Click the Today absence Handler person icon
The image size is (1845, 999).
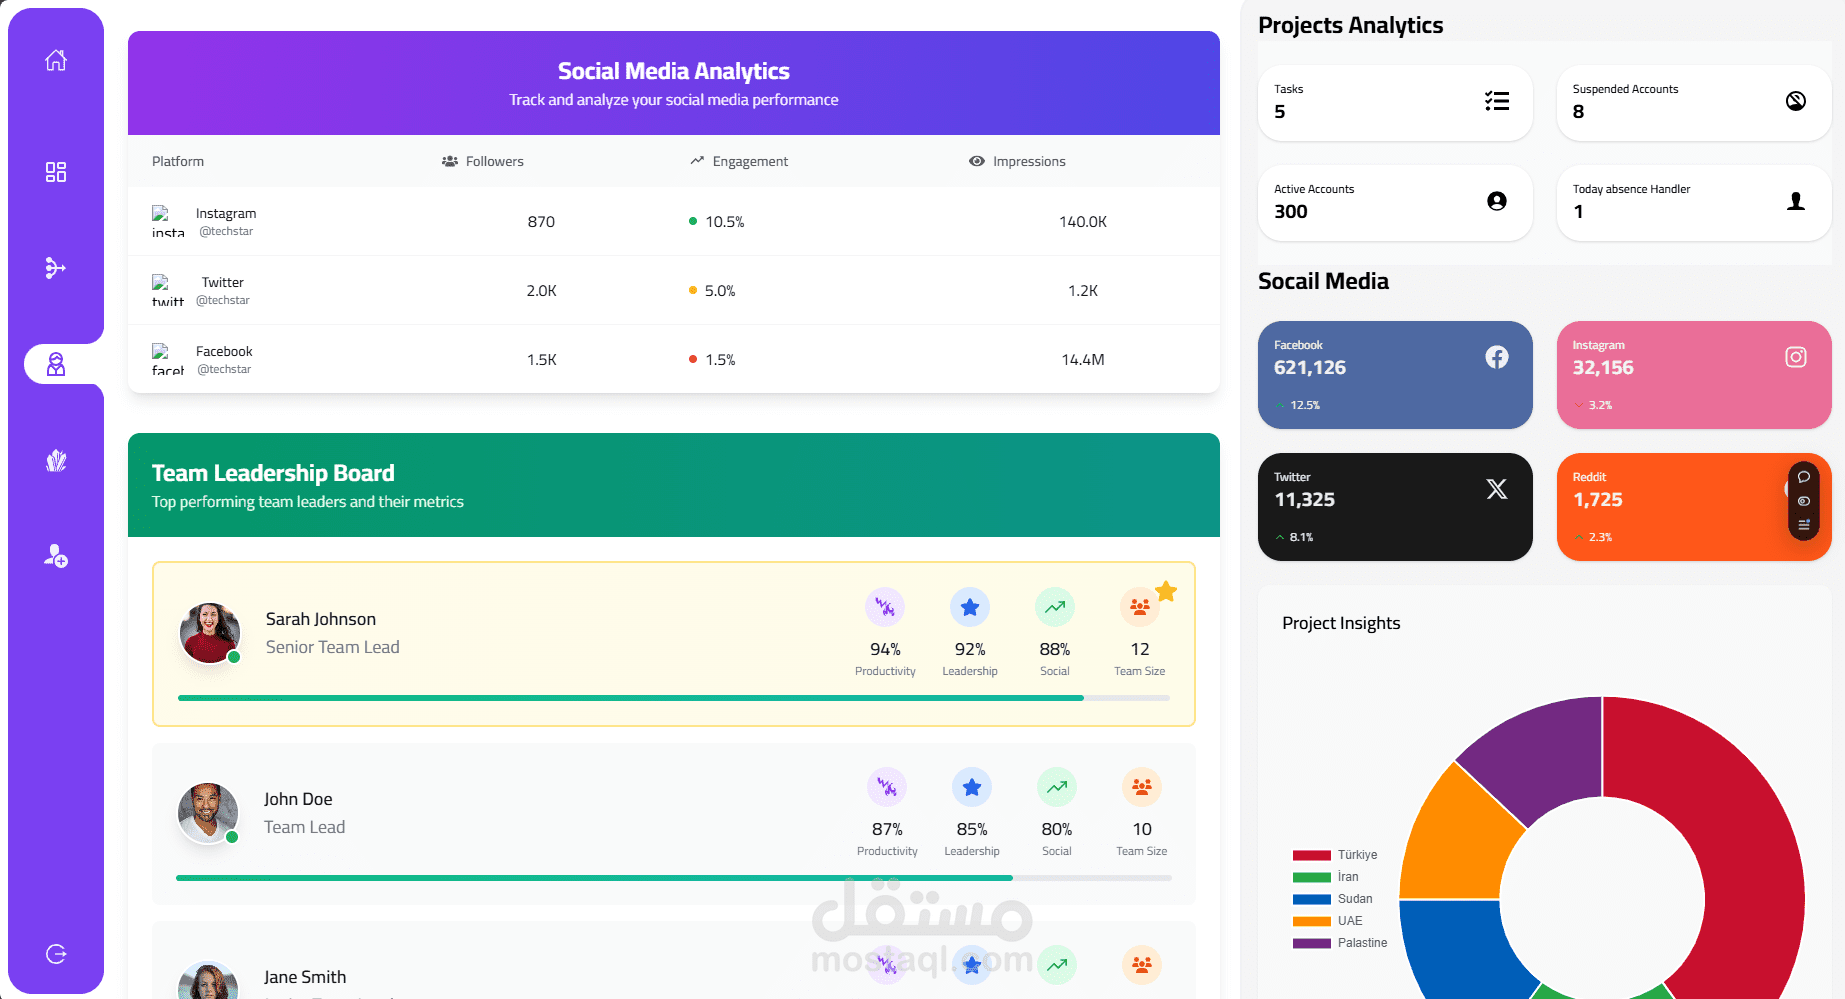(1796, 201)
